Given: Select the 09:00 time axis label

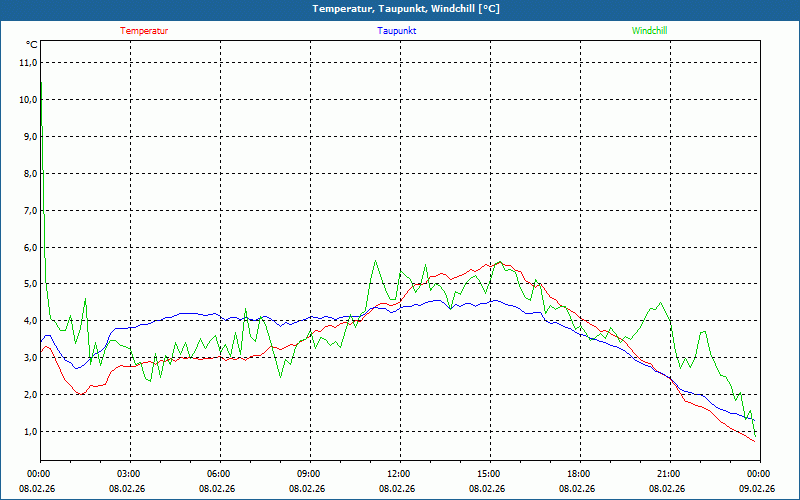Looking at the screenshot, I should tap(308, 474).
